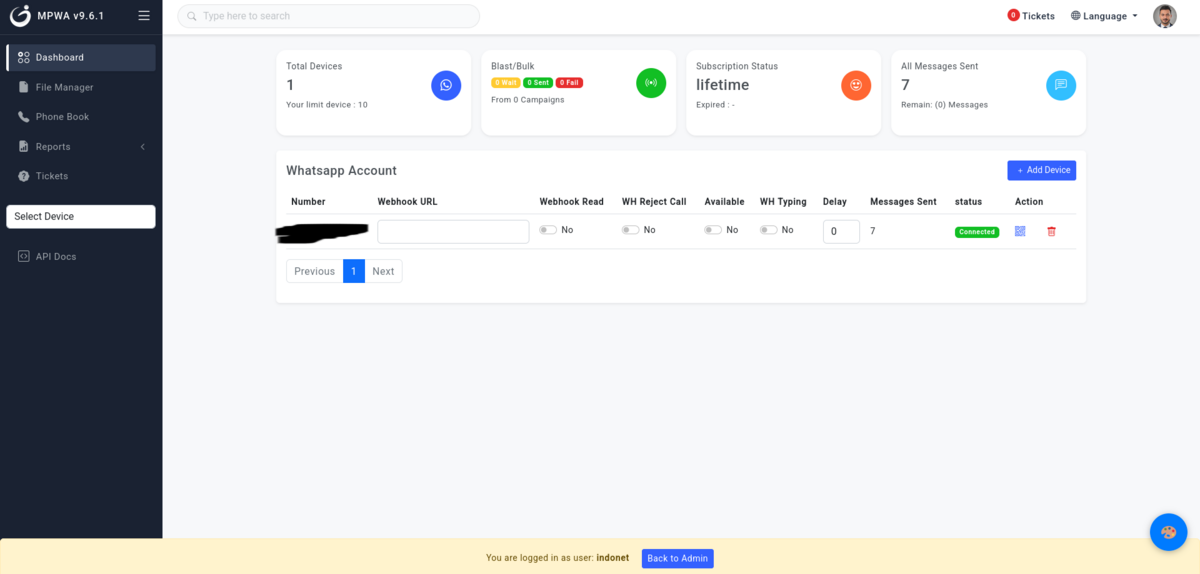This screenshot has height=574, width=1200.
Task: Turn on the Available switch
Action: 712,230
